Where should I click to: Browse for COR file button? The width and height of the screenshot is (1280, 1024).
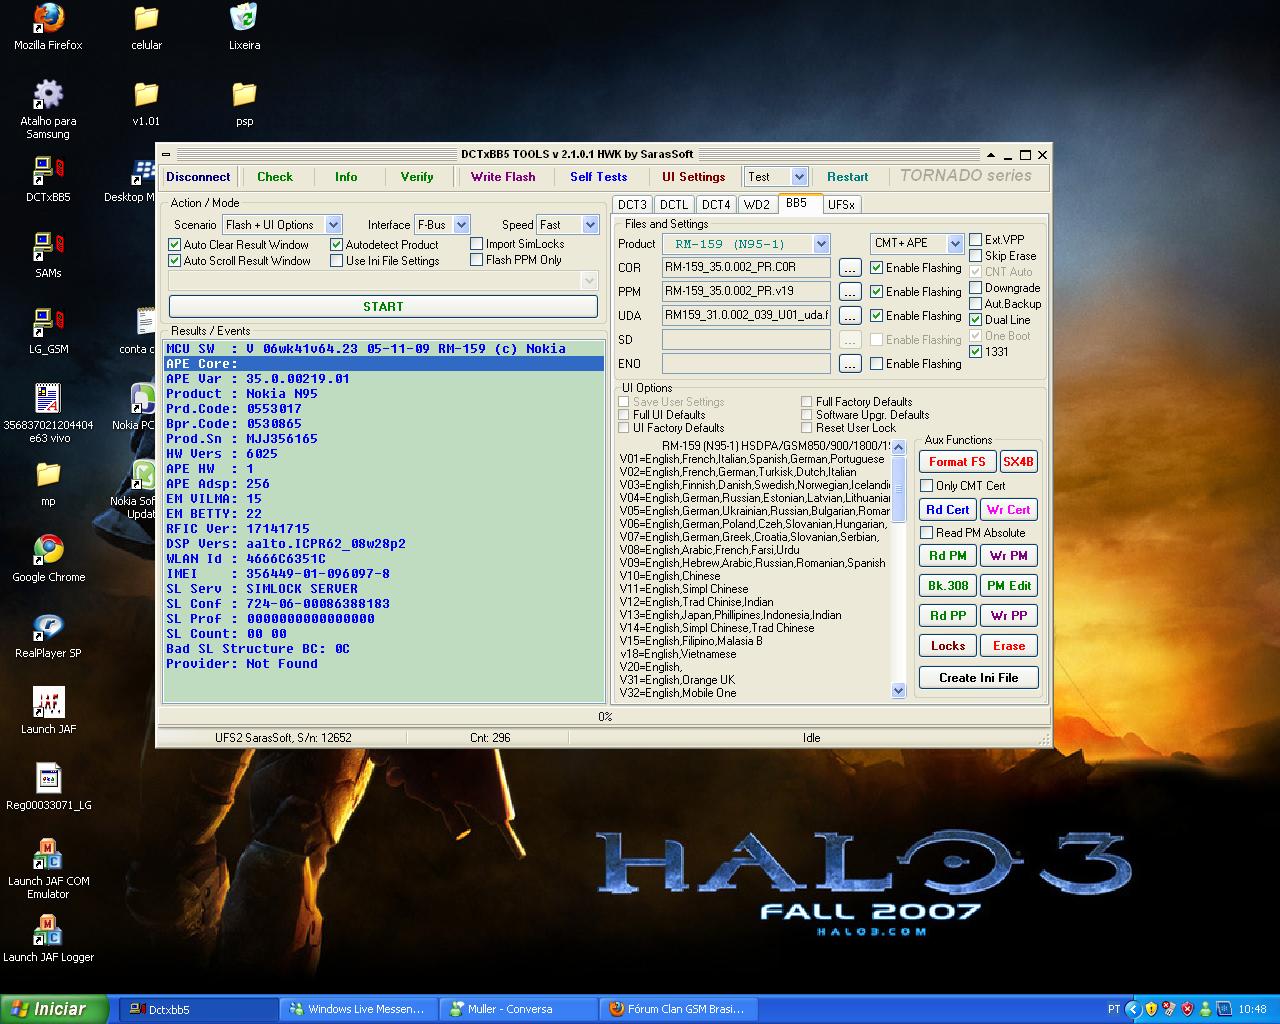click(850, 268)
